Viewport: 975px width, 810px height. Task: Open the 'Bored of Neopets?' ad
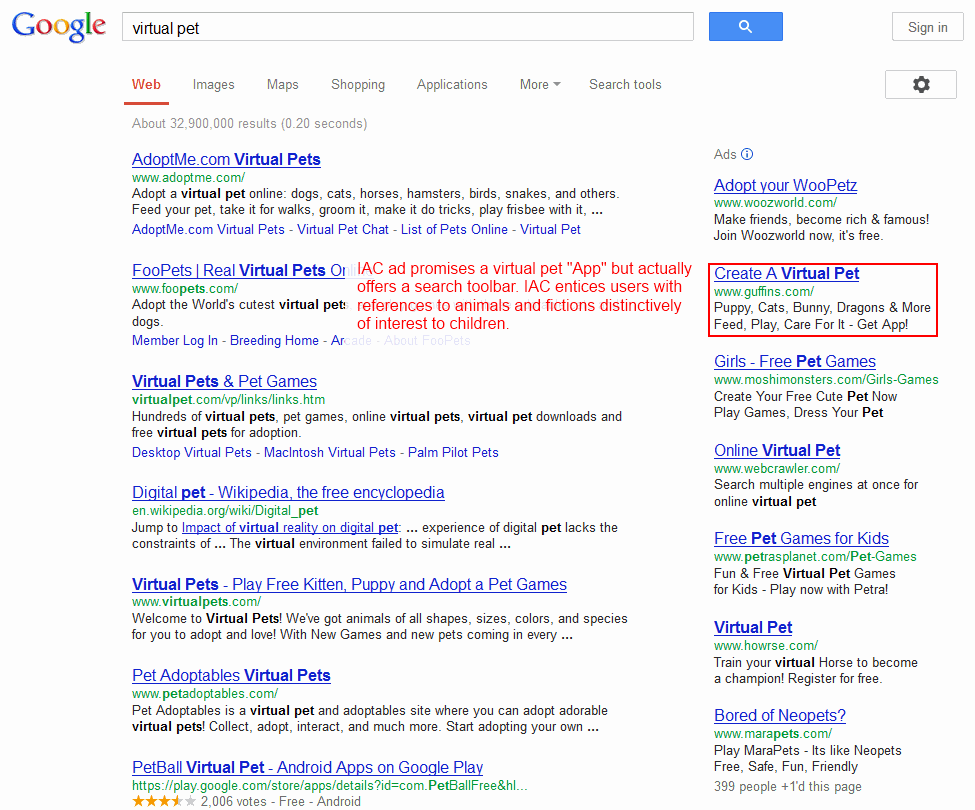click(780, 716)
